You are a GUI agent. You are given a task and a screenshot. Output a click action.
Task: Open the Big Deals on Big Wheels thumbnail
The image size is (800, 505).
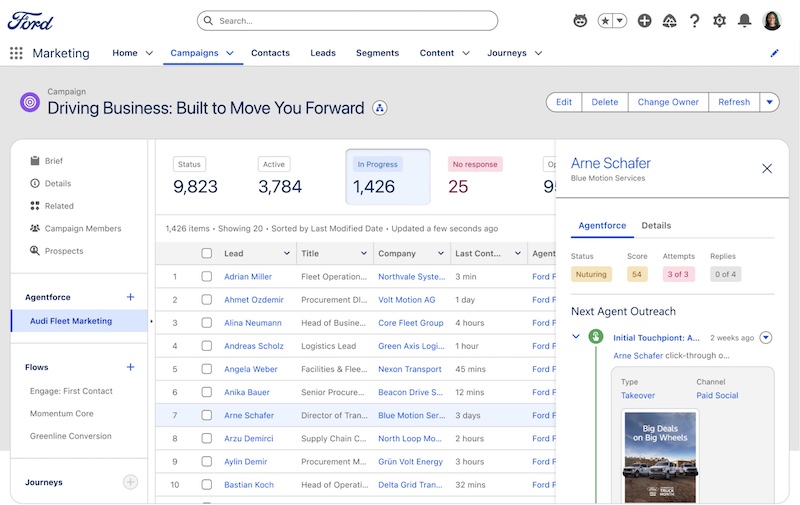[660, 458]
